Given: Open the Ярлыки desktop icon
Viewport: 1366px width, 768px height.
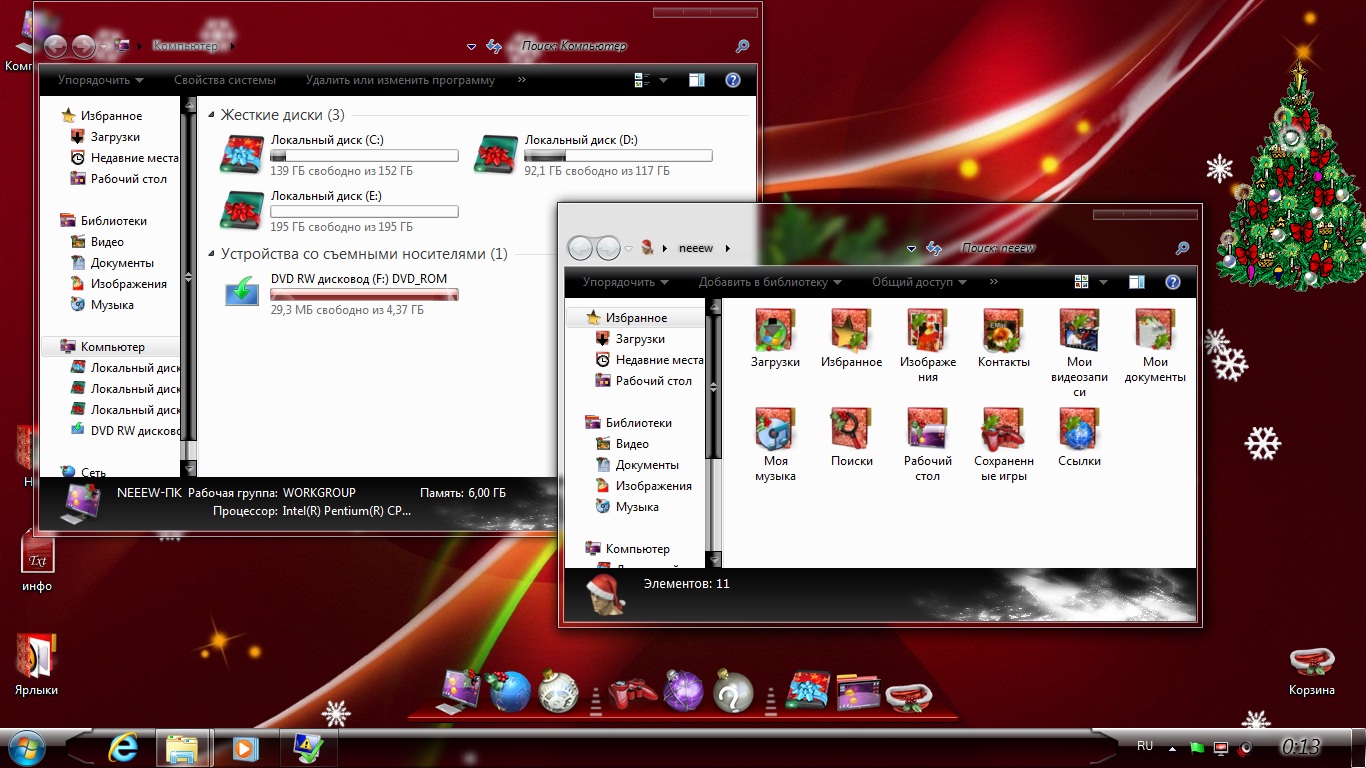Looking at the screenshot, I should coord(36,665).
